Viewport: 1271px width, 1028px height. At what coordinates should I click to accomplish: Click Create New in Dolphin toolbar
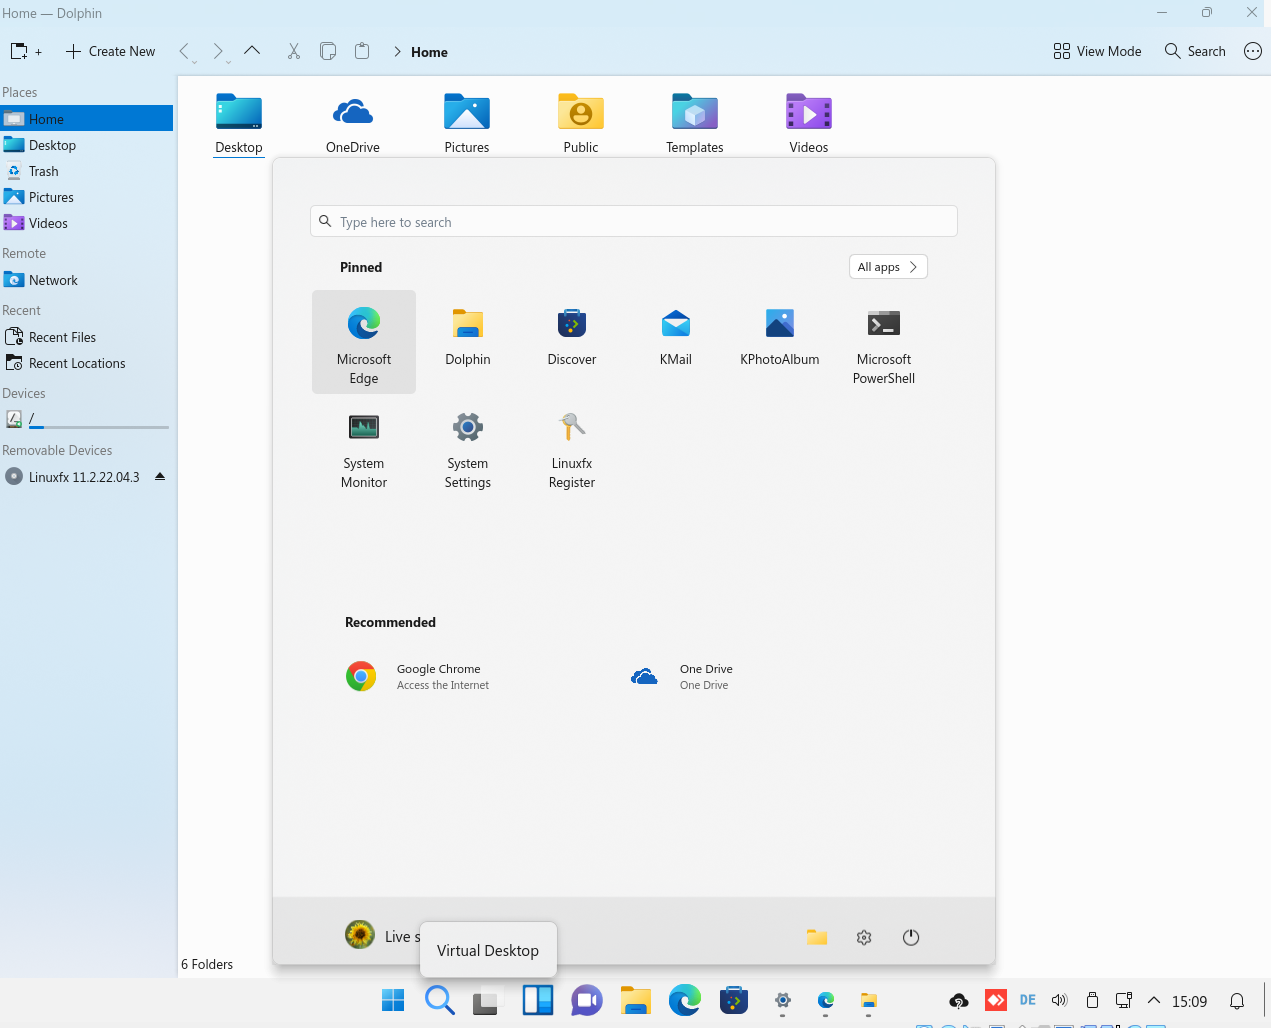[111, 51]
